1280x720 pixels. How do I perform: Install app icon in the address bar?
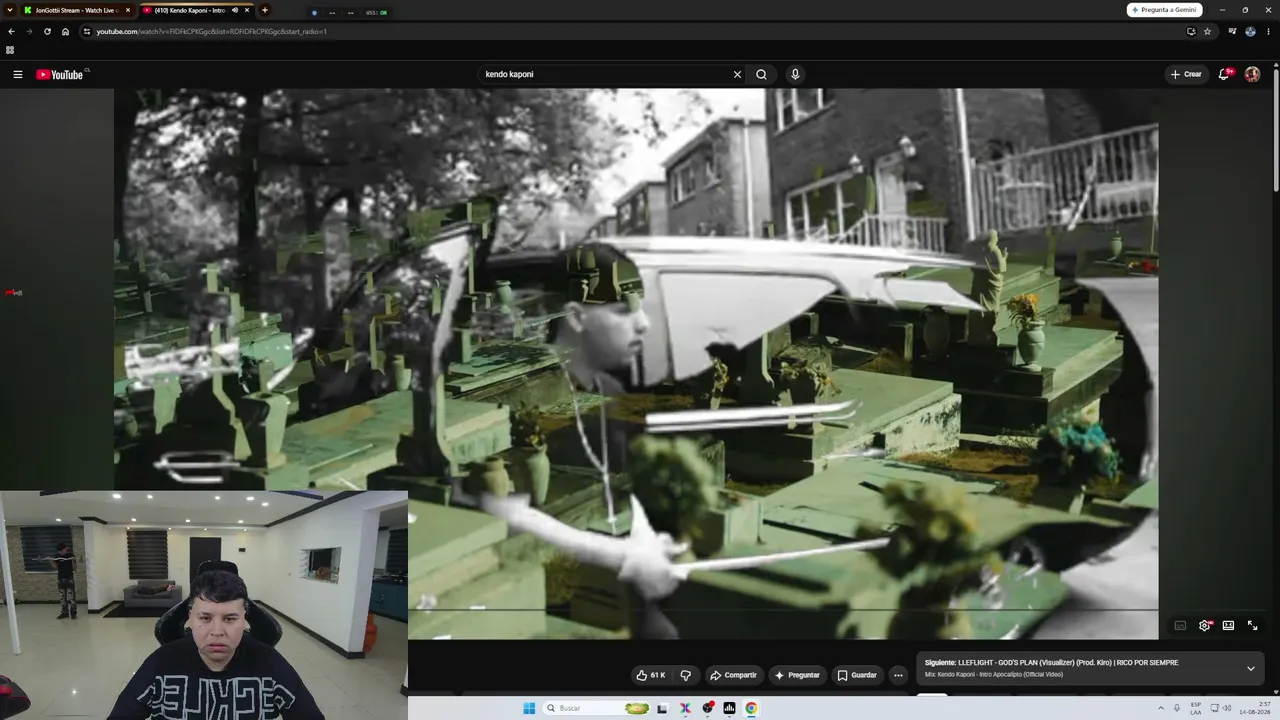click(1191, 31)
